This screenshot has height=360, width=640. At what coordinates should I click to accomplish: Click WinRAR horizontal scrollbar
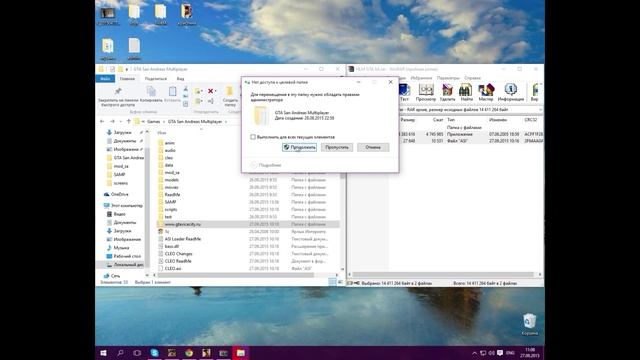coord(443,275)
